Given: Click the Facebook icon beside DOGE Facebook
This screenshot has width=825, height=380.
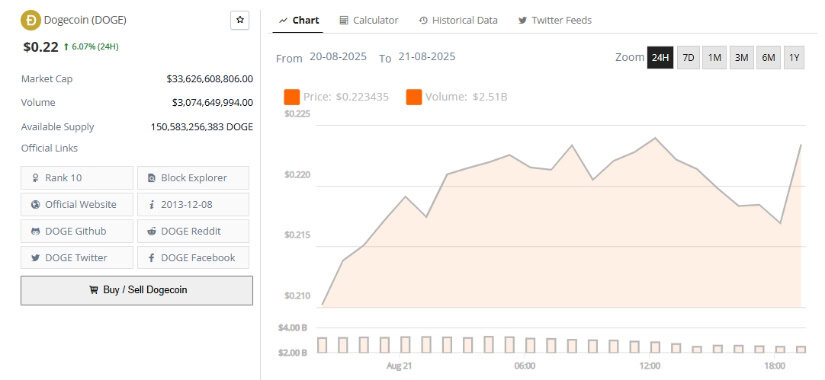Looking at the screenshot, I should coord(152,258).
